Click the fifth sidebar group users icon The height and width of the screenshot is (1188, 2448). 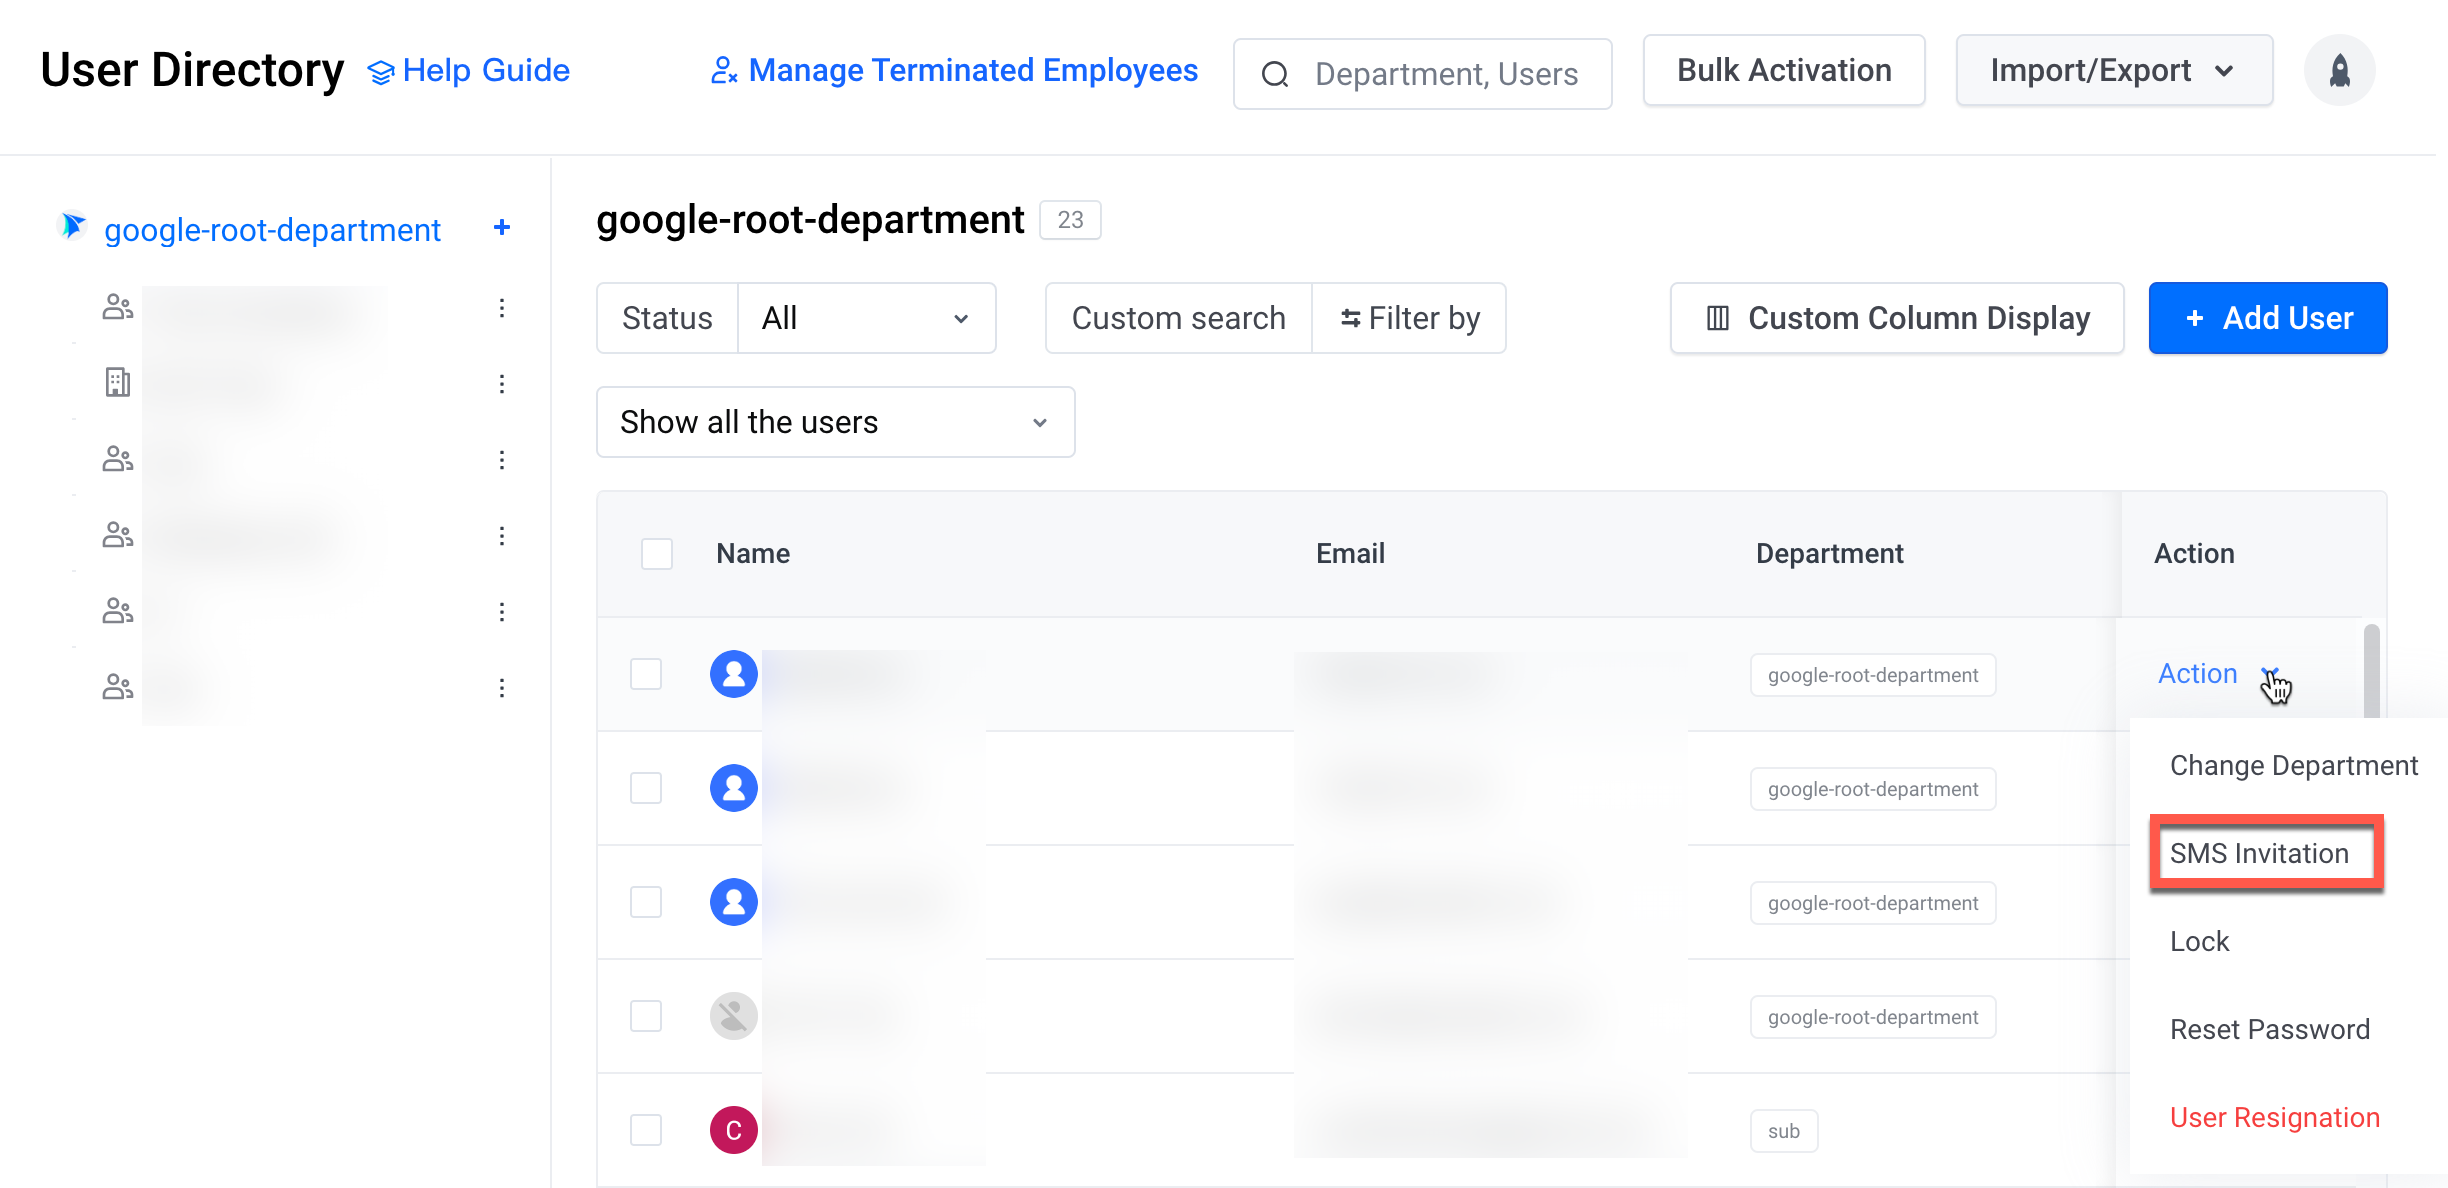(x=118, y=611)
